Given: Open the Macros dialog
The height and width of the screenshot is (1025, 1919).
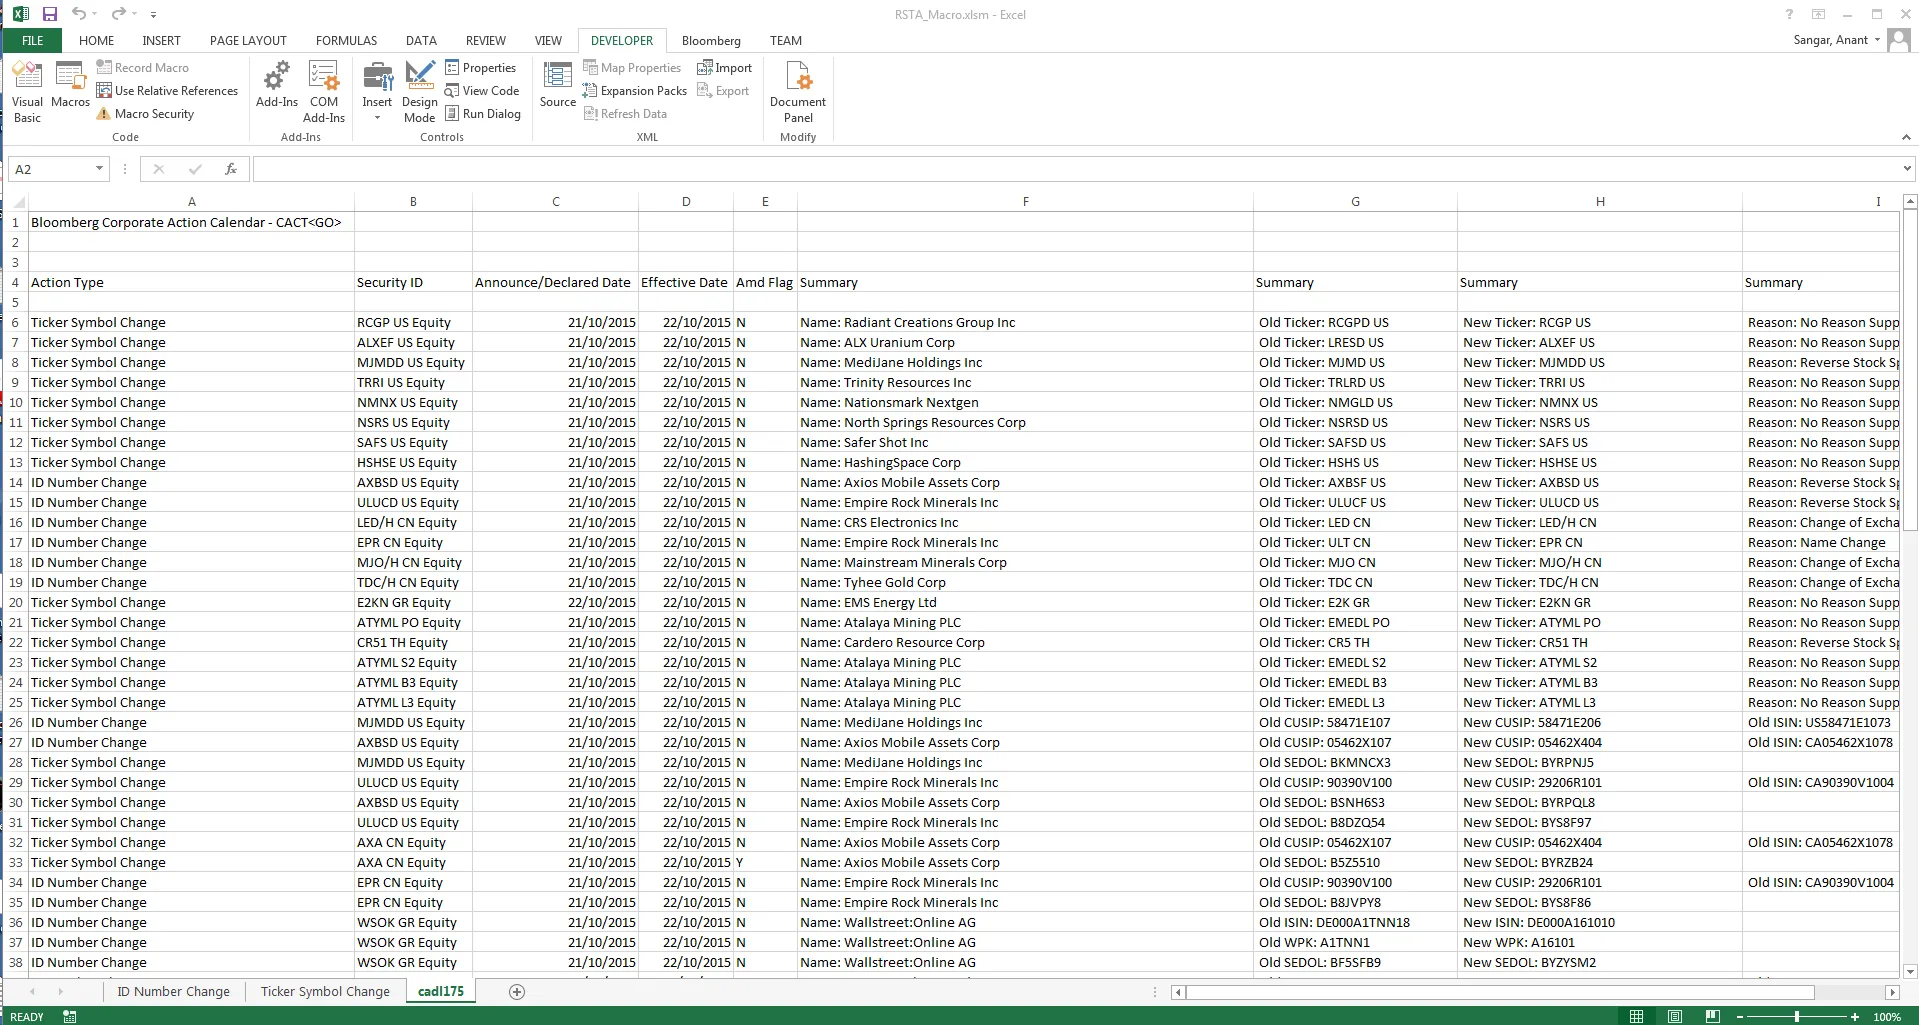Looking at the screenshot, I should (x=70, y=85).
